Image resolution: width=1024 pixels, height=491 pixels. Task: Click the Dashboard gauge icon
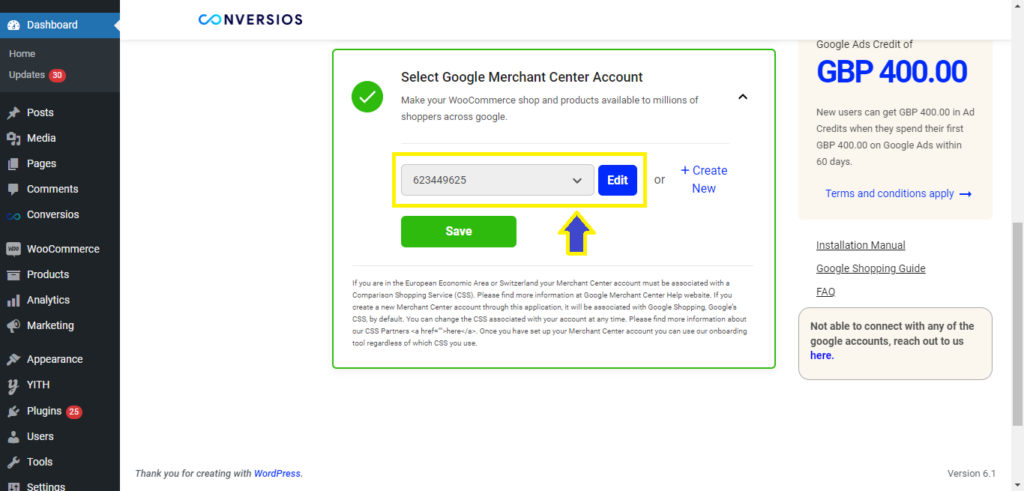pos(13,25)
